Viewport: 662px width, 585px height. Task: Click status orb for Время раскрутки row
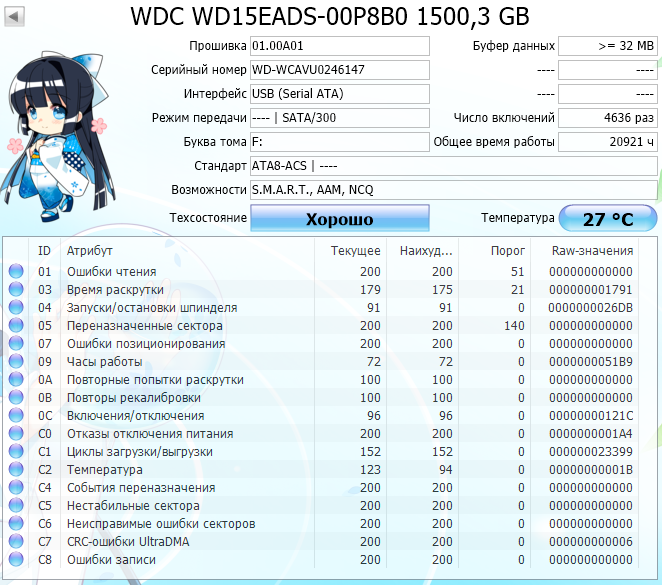click(16, 289)
